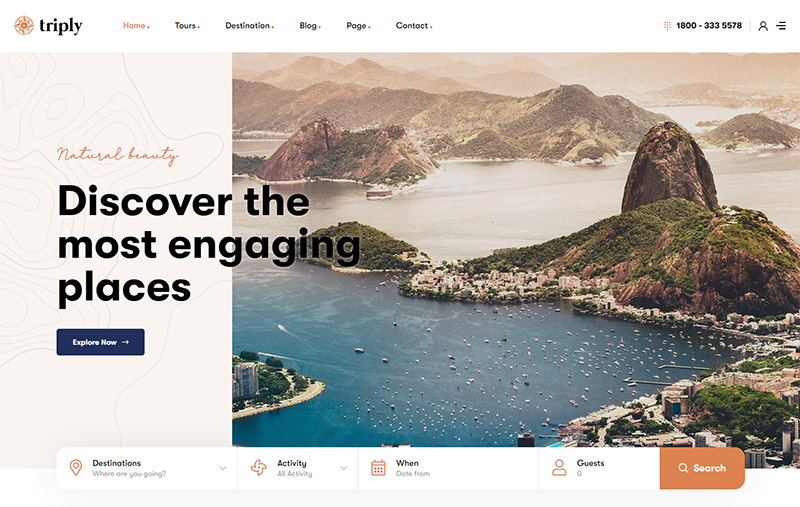Open the Tours menu dropdown
Viewport: 800px width, 507px height.
[x=187, y=26]
